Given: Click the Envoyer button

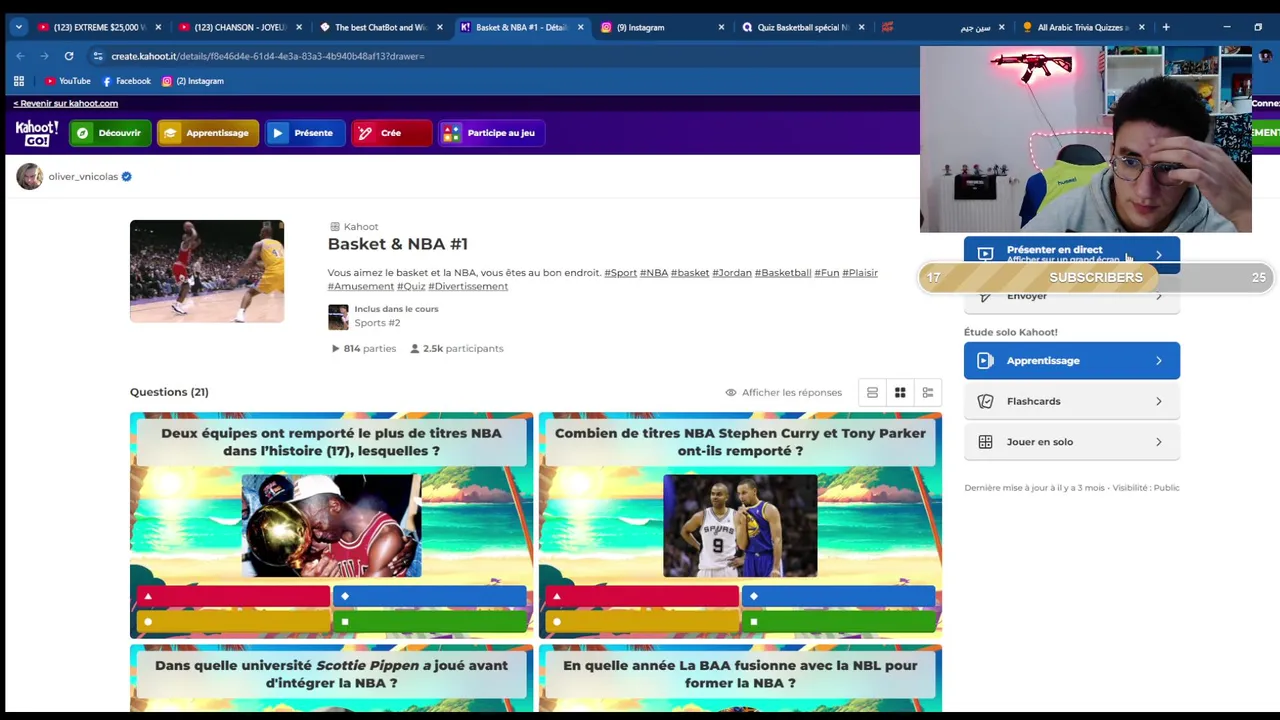Looking at the screenshot, I should pyautogui.click(x=1072, y=296).
